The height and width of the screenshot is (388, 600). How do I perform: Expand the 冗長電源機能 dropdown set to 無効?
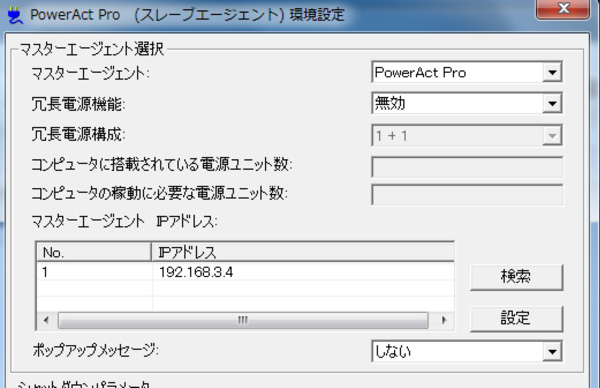pyautogui.click(x=467, y=103)
